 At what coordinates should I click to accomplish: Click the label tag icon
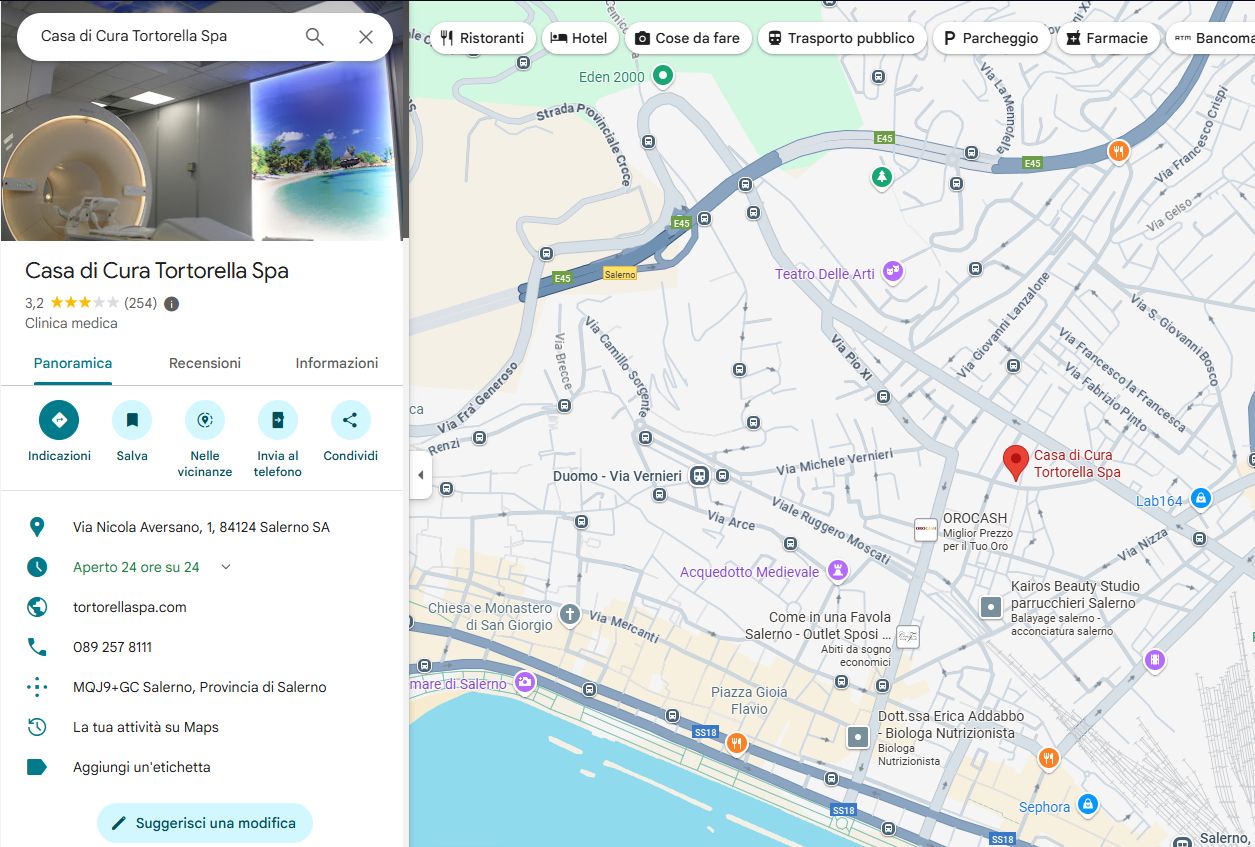tap(37, 767)
